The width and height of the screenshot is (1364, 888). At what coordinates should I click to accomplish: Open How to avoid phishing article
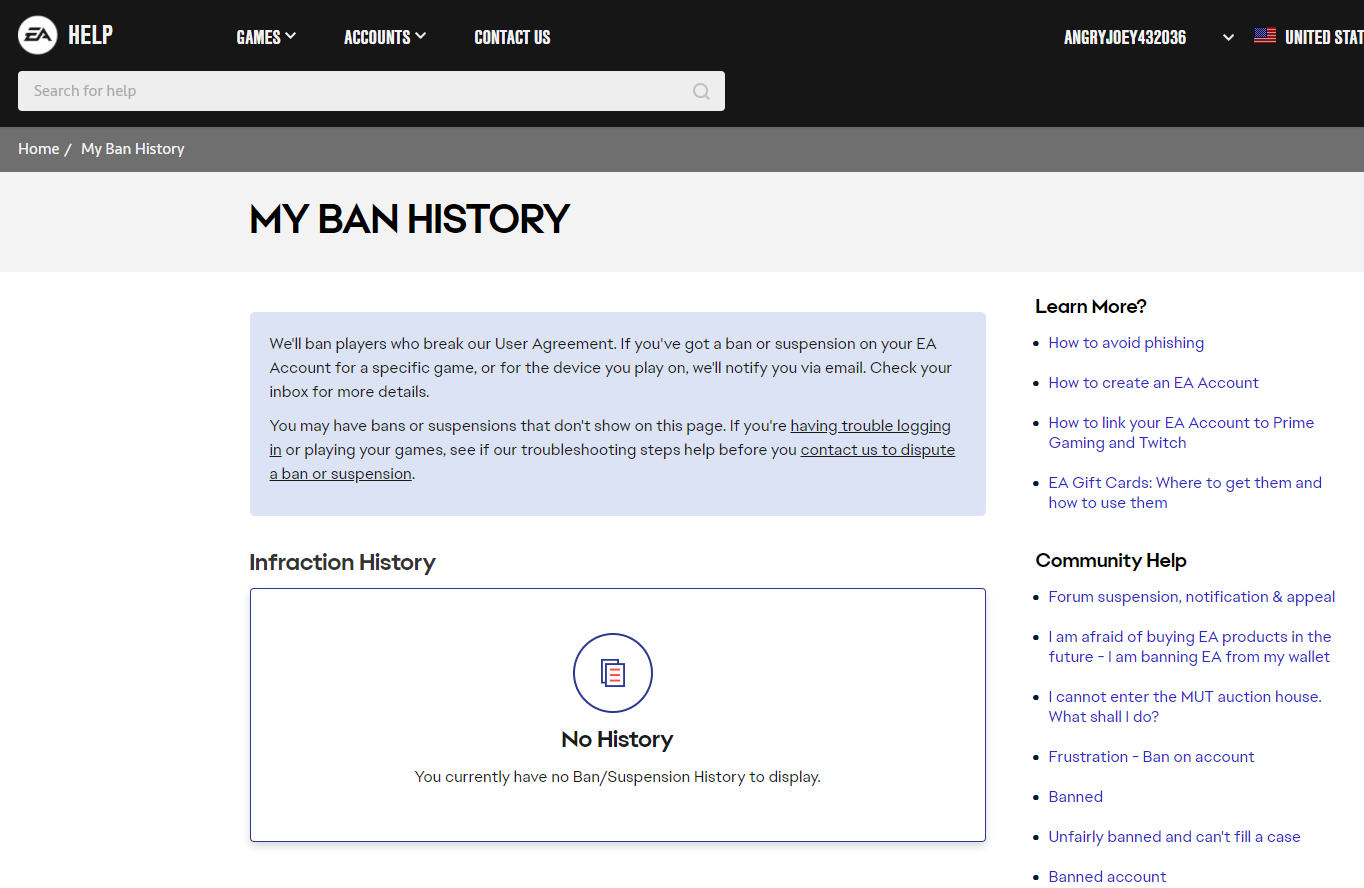click(x=1126, y=343)
